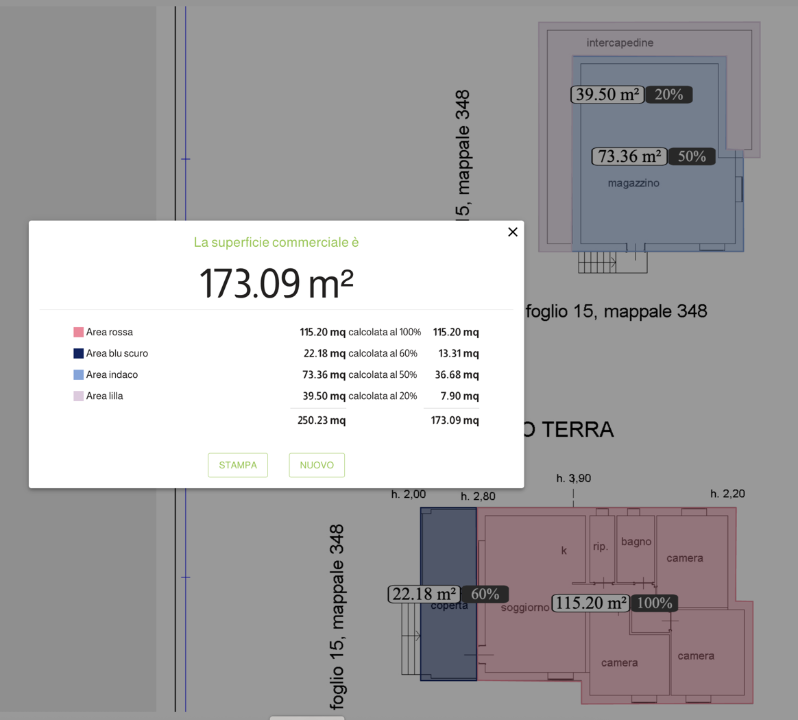
Task: Click the 60% percentage badge
Action: (x=485, y=594)
